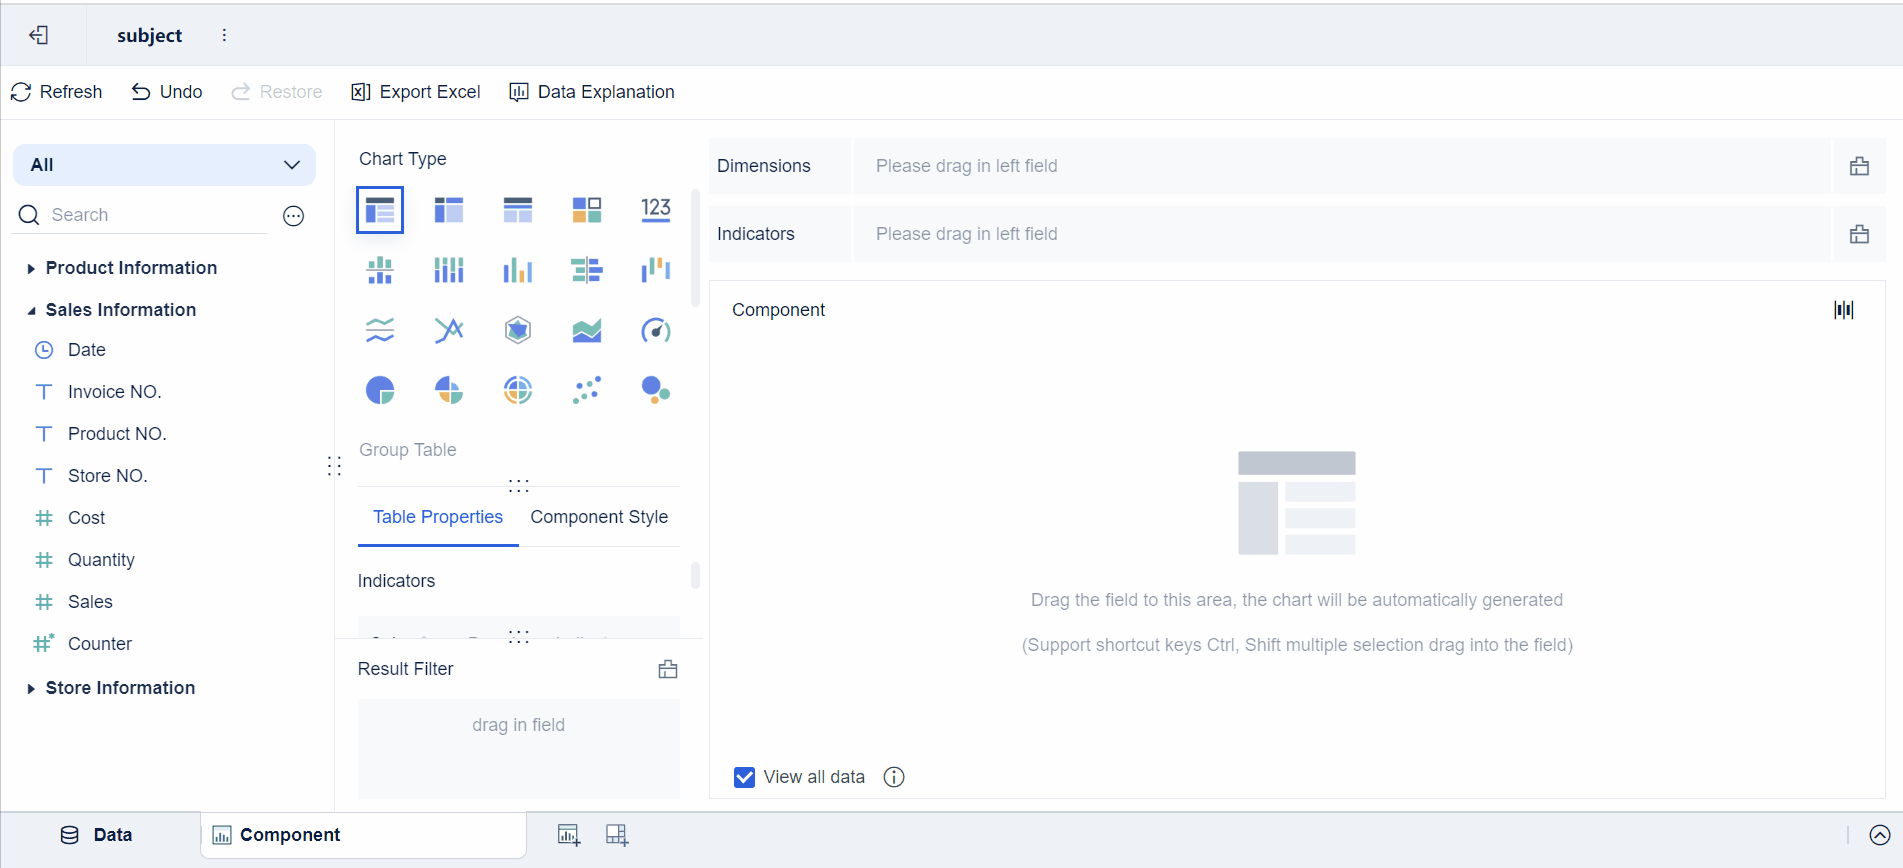Pick the radar chart type icon

pos(517,330)
